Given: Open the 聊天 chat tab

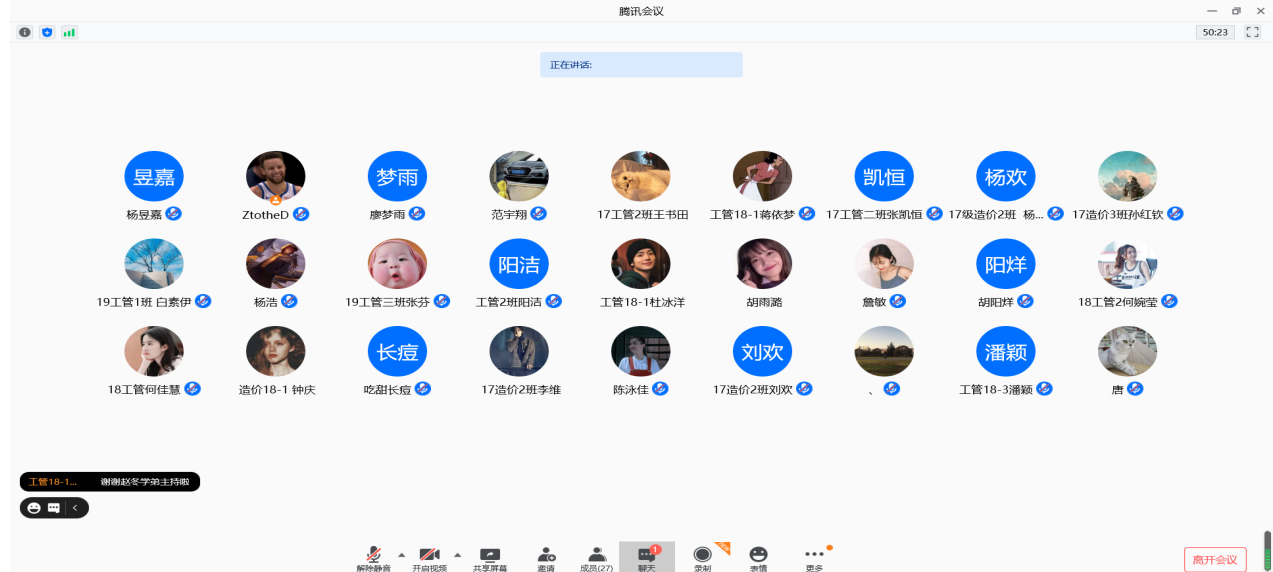Looking at the screenshot, I should pos(647,557).
